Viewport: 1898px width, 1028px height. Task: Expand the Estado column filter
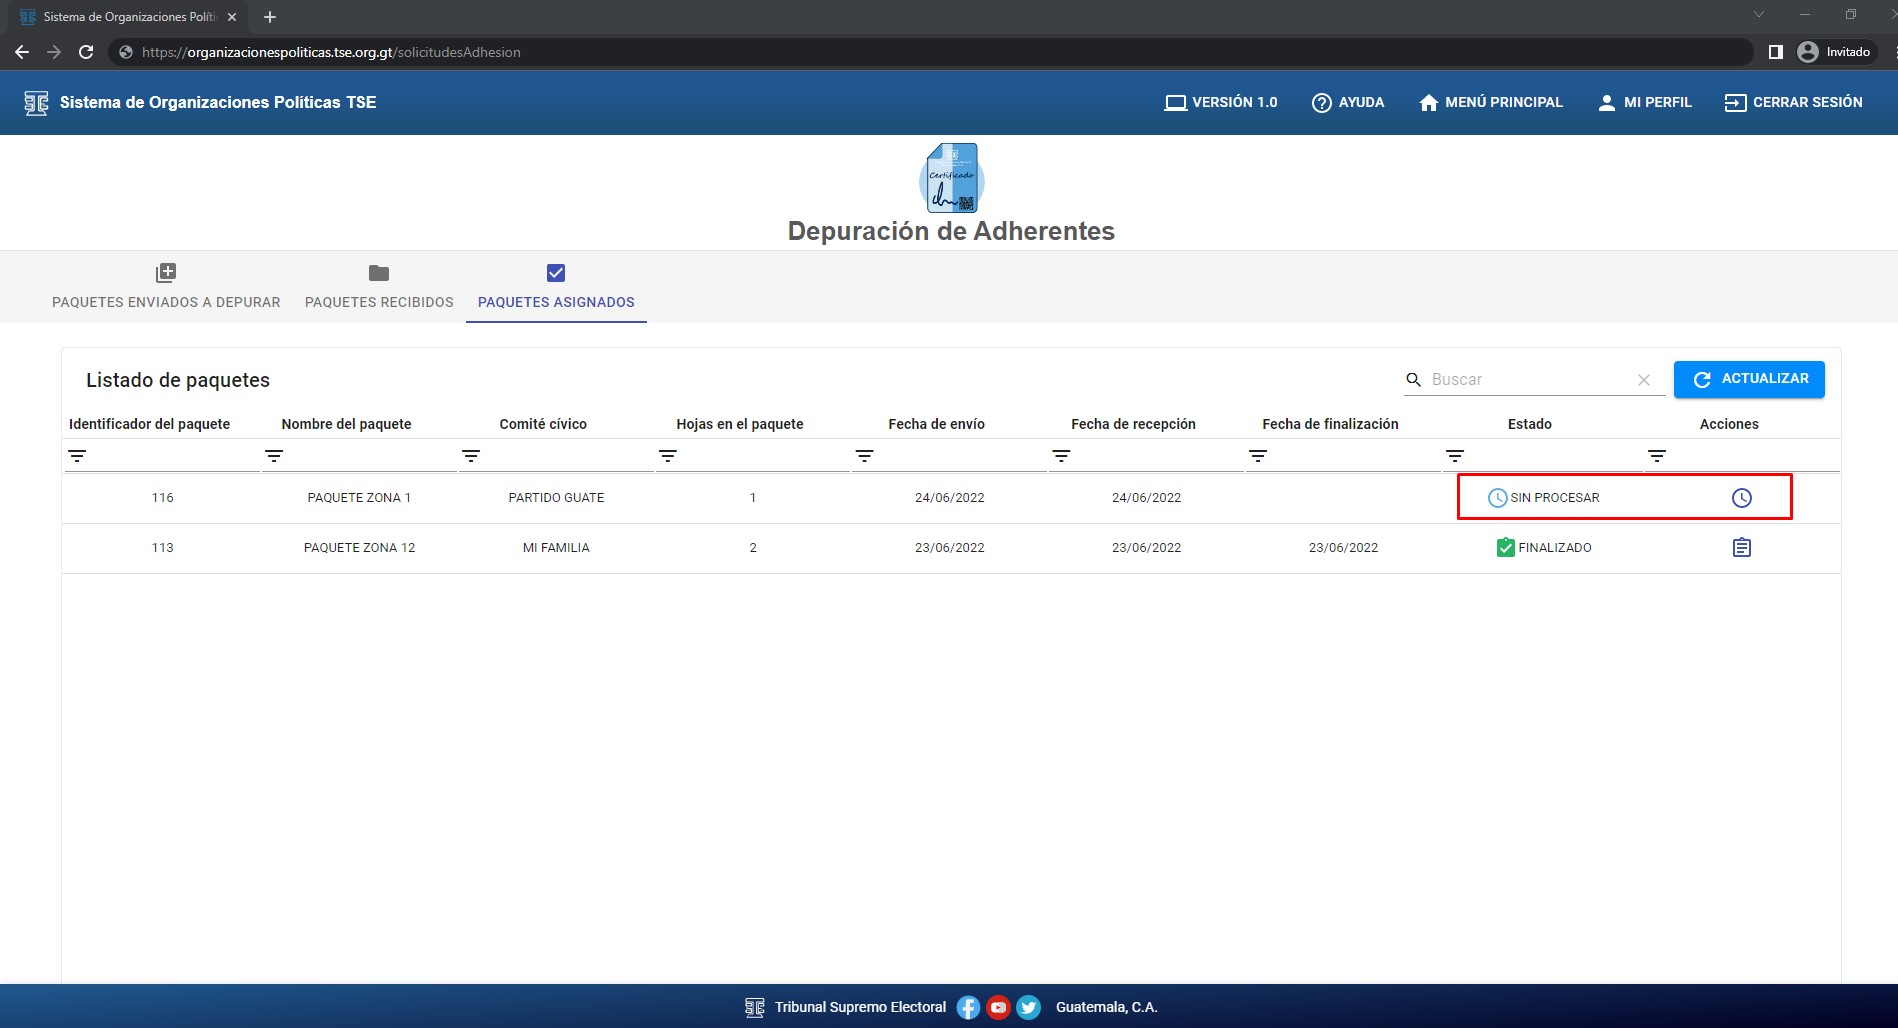[1455, 456]
